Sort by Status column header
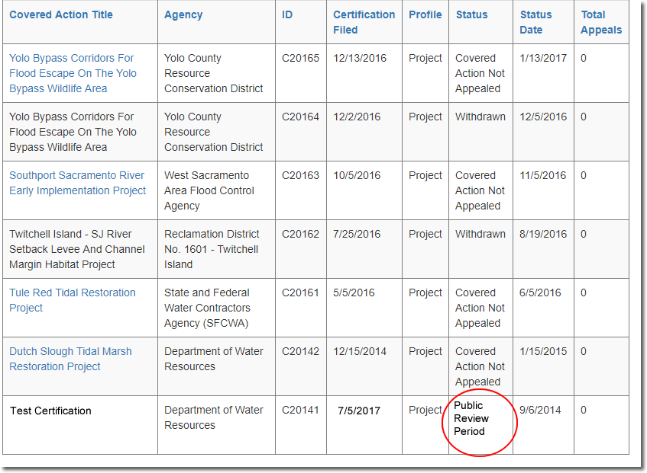Screen dimensions: 647x473 pyautogui.click(x=472, y=14)
